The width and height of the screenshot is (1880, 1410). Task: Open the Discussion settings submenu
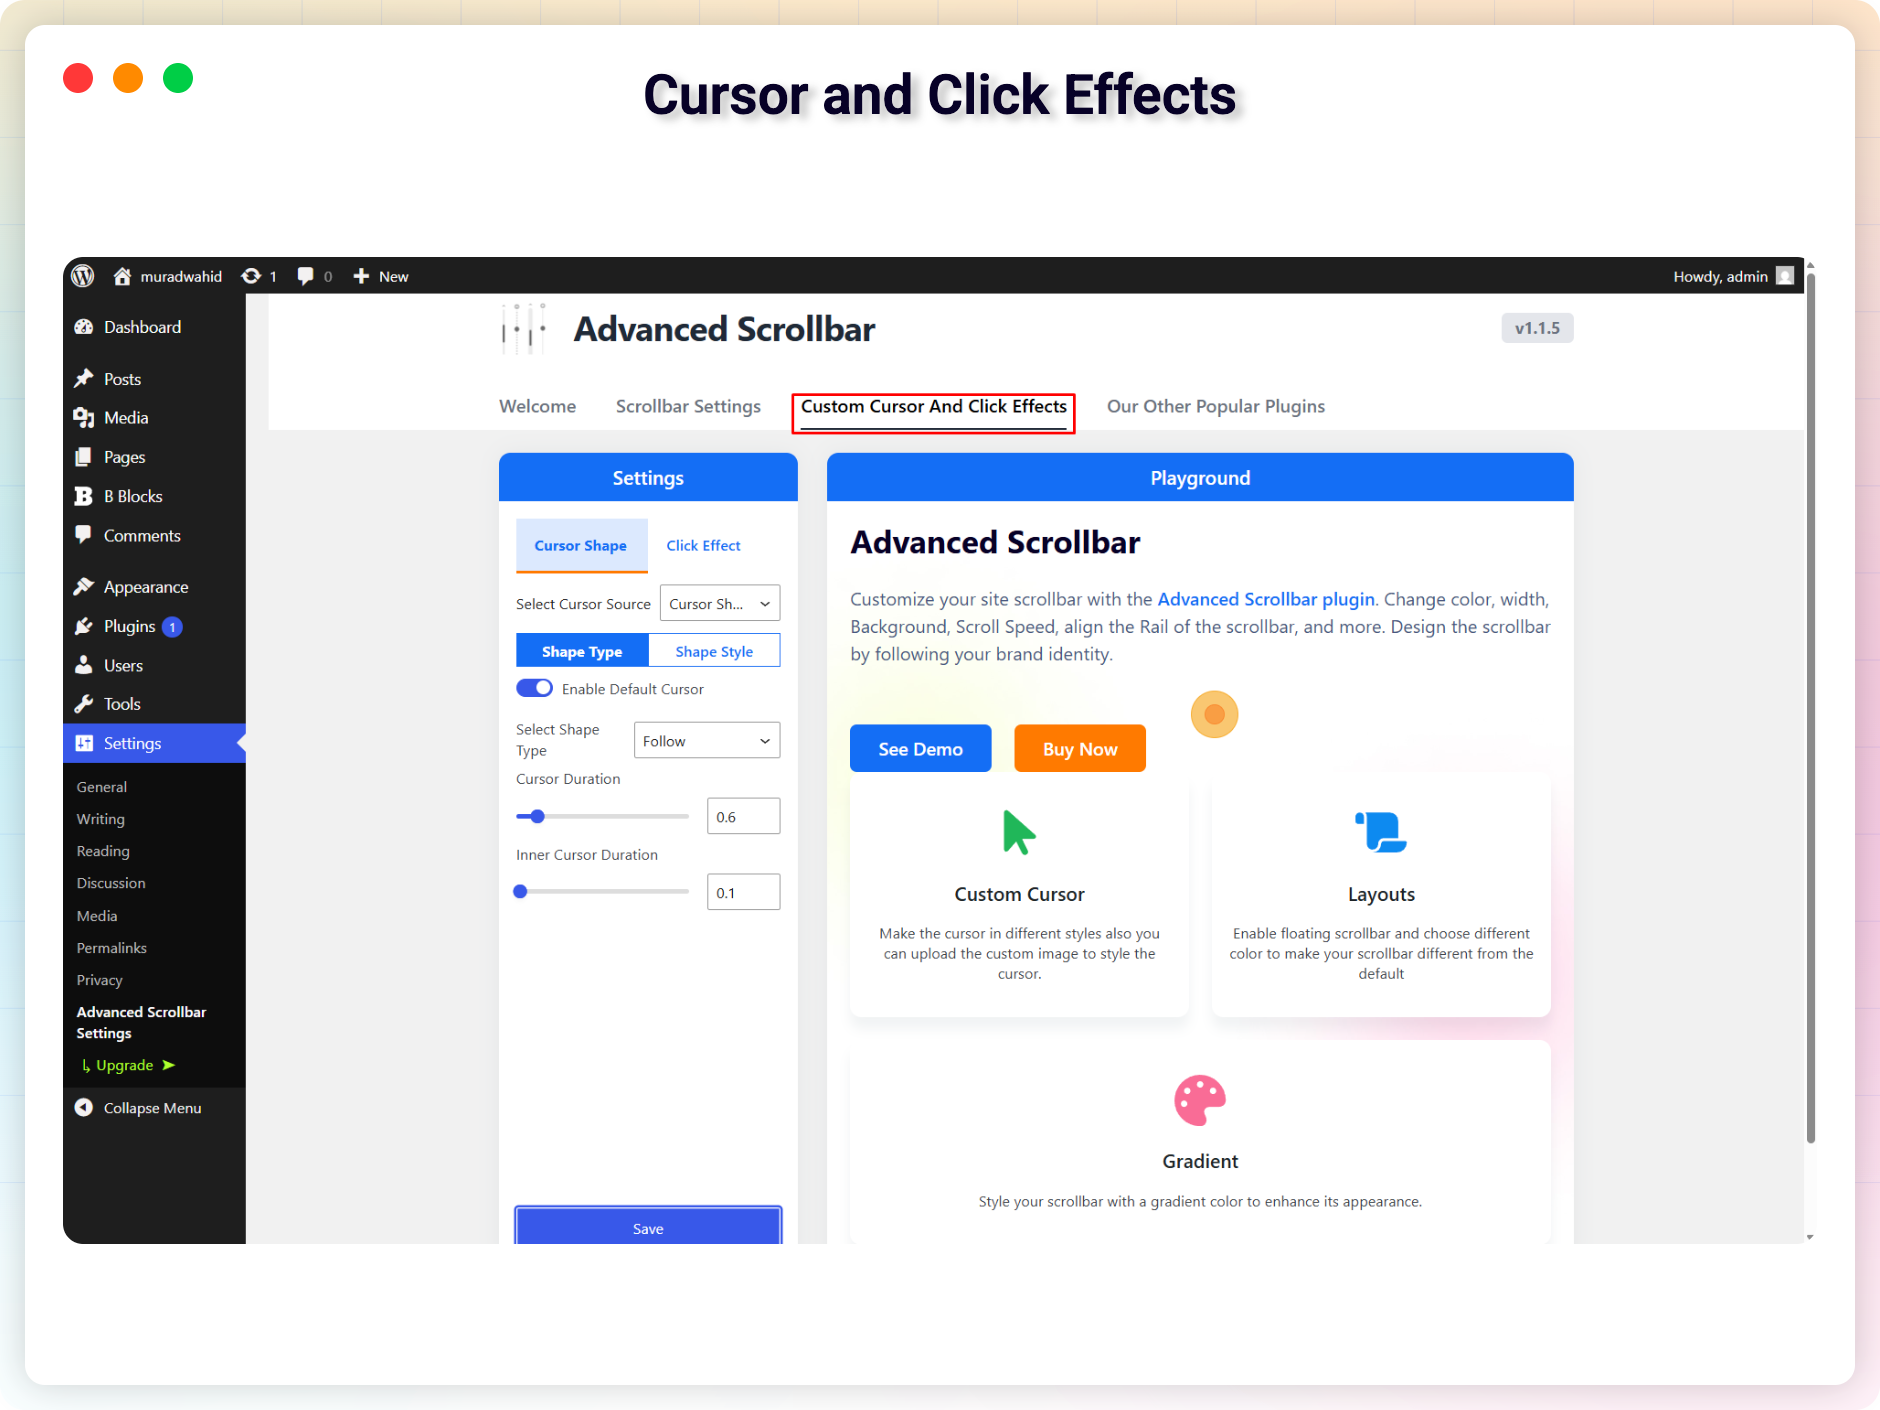coord(111,883)
